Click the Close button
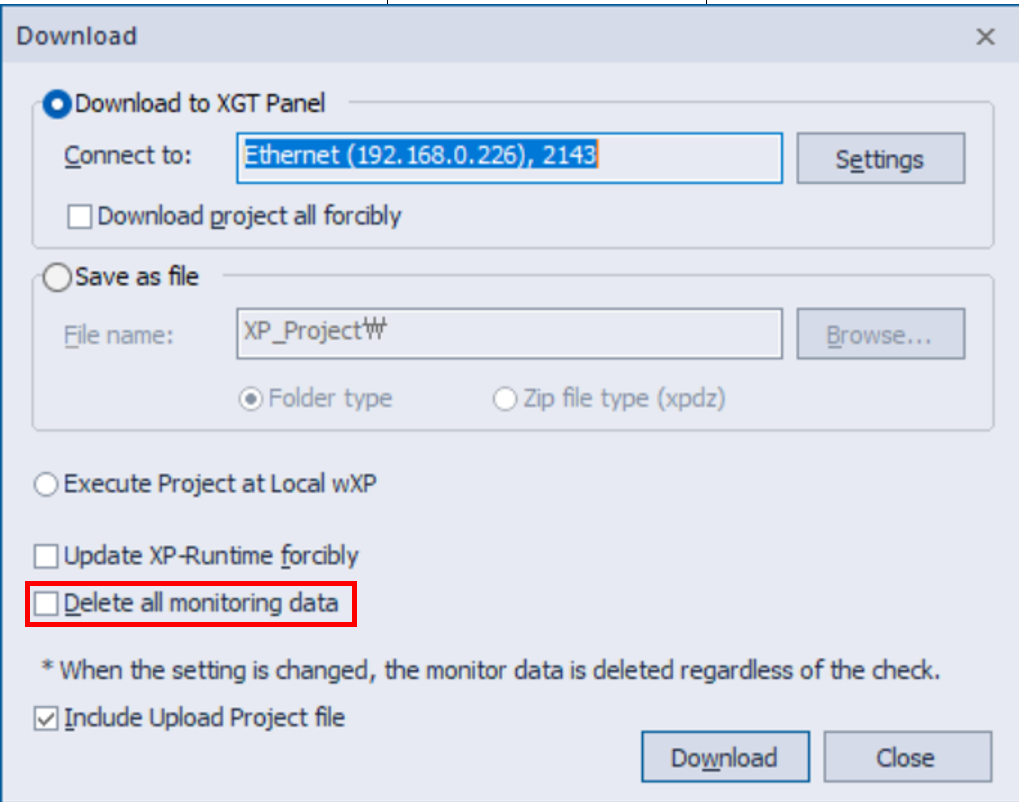Viewport: 1019px width, 802px height. [x=906, y=756]
